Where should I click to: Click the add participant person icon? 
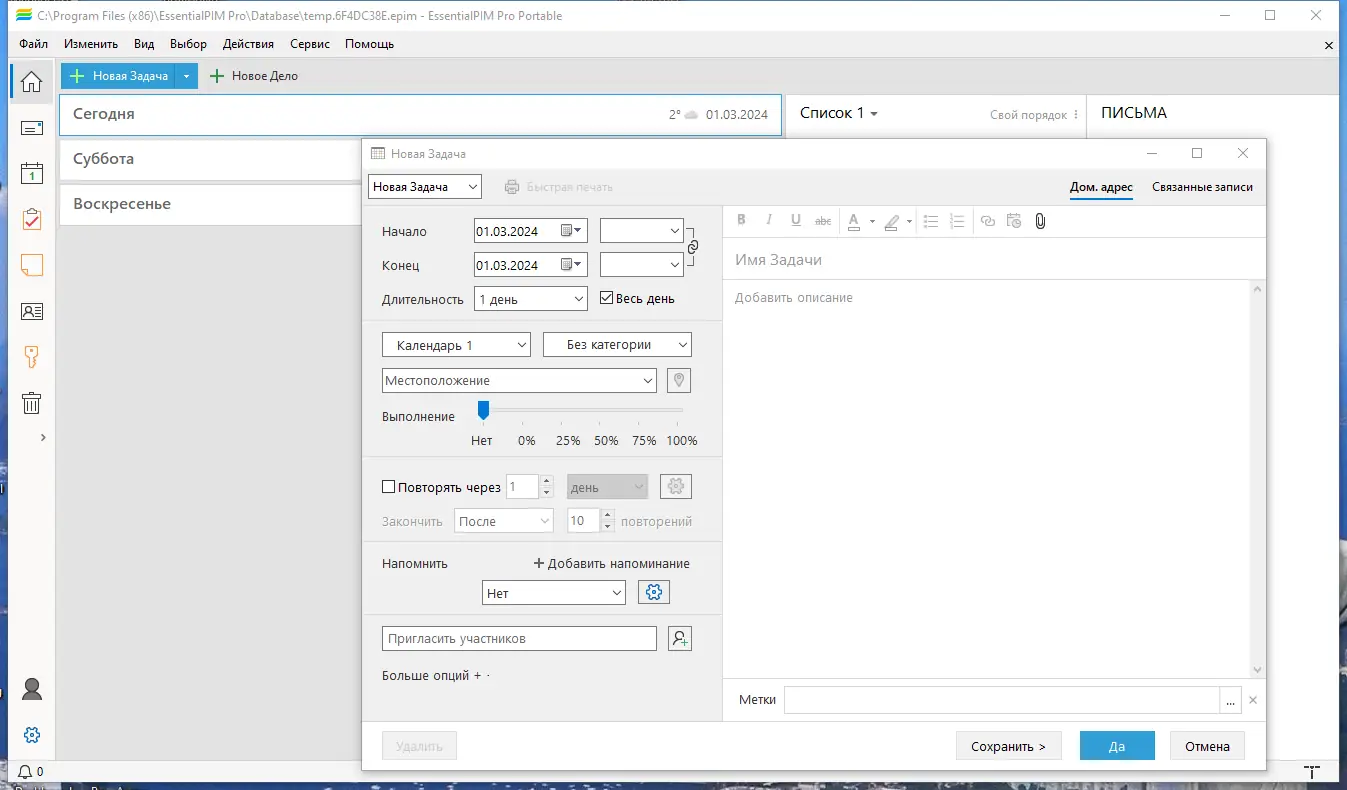pyautogui.click(x=680, y=638)
